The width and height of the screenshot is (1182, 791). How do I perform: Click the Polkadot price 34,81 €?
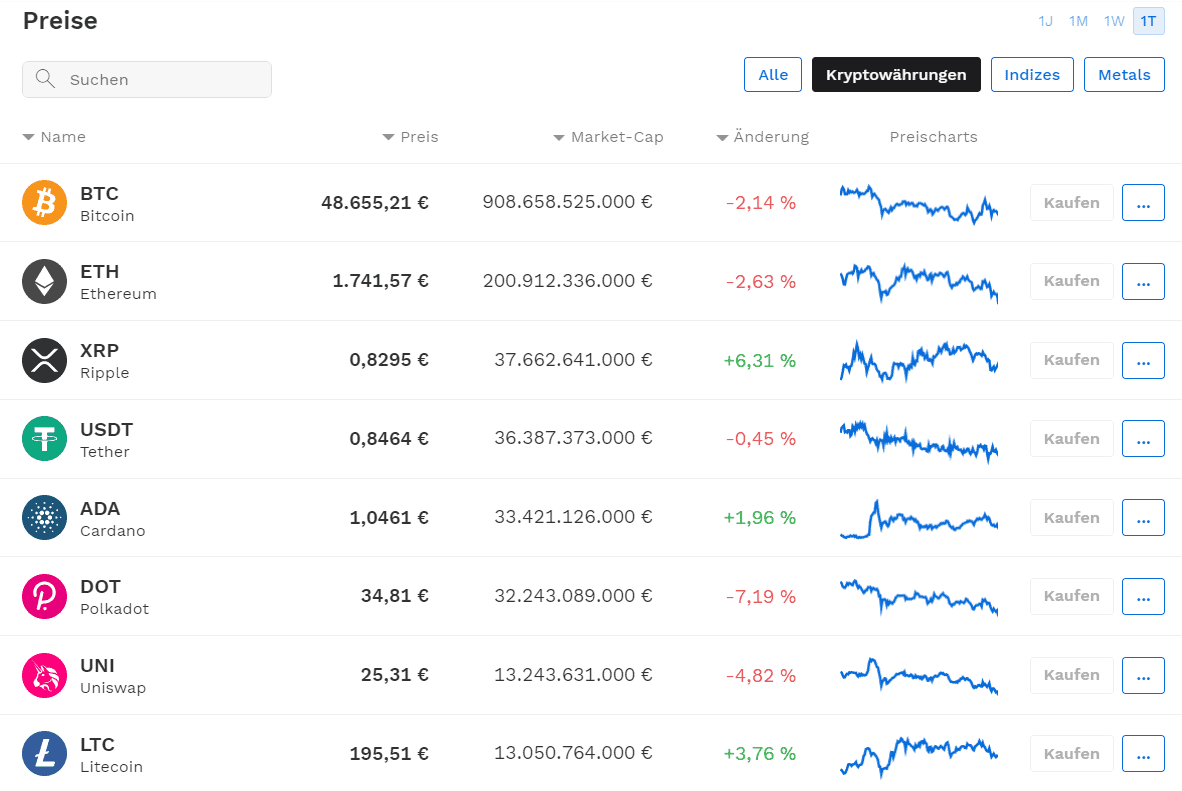pyautogui.click(x=394, y=596)
